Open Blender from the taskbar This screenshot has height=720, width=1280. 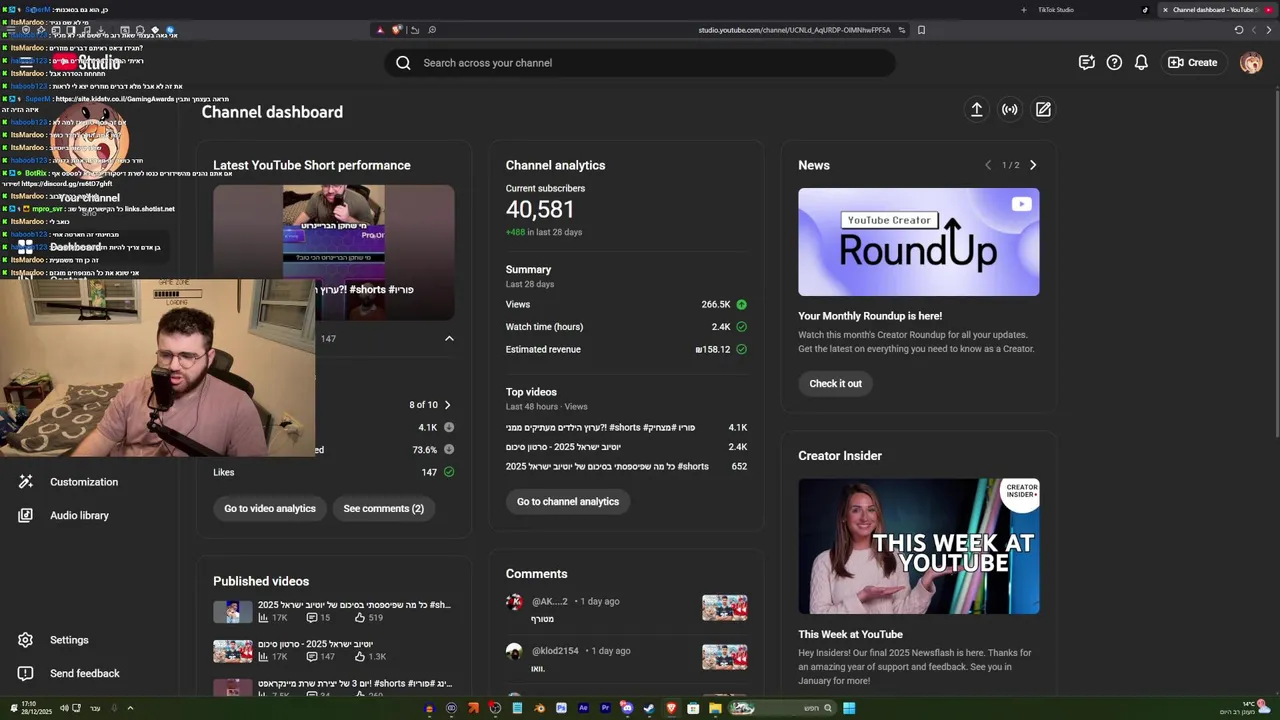[539, 708]
